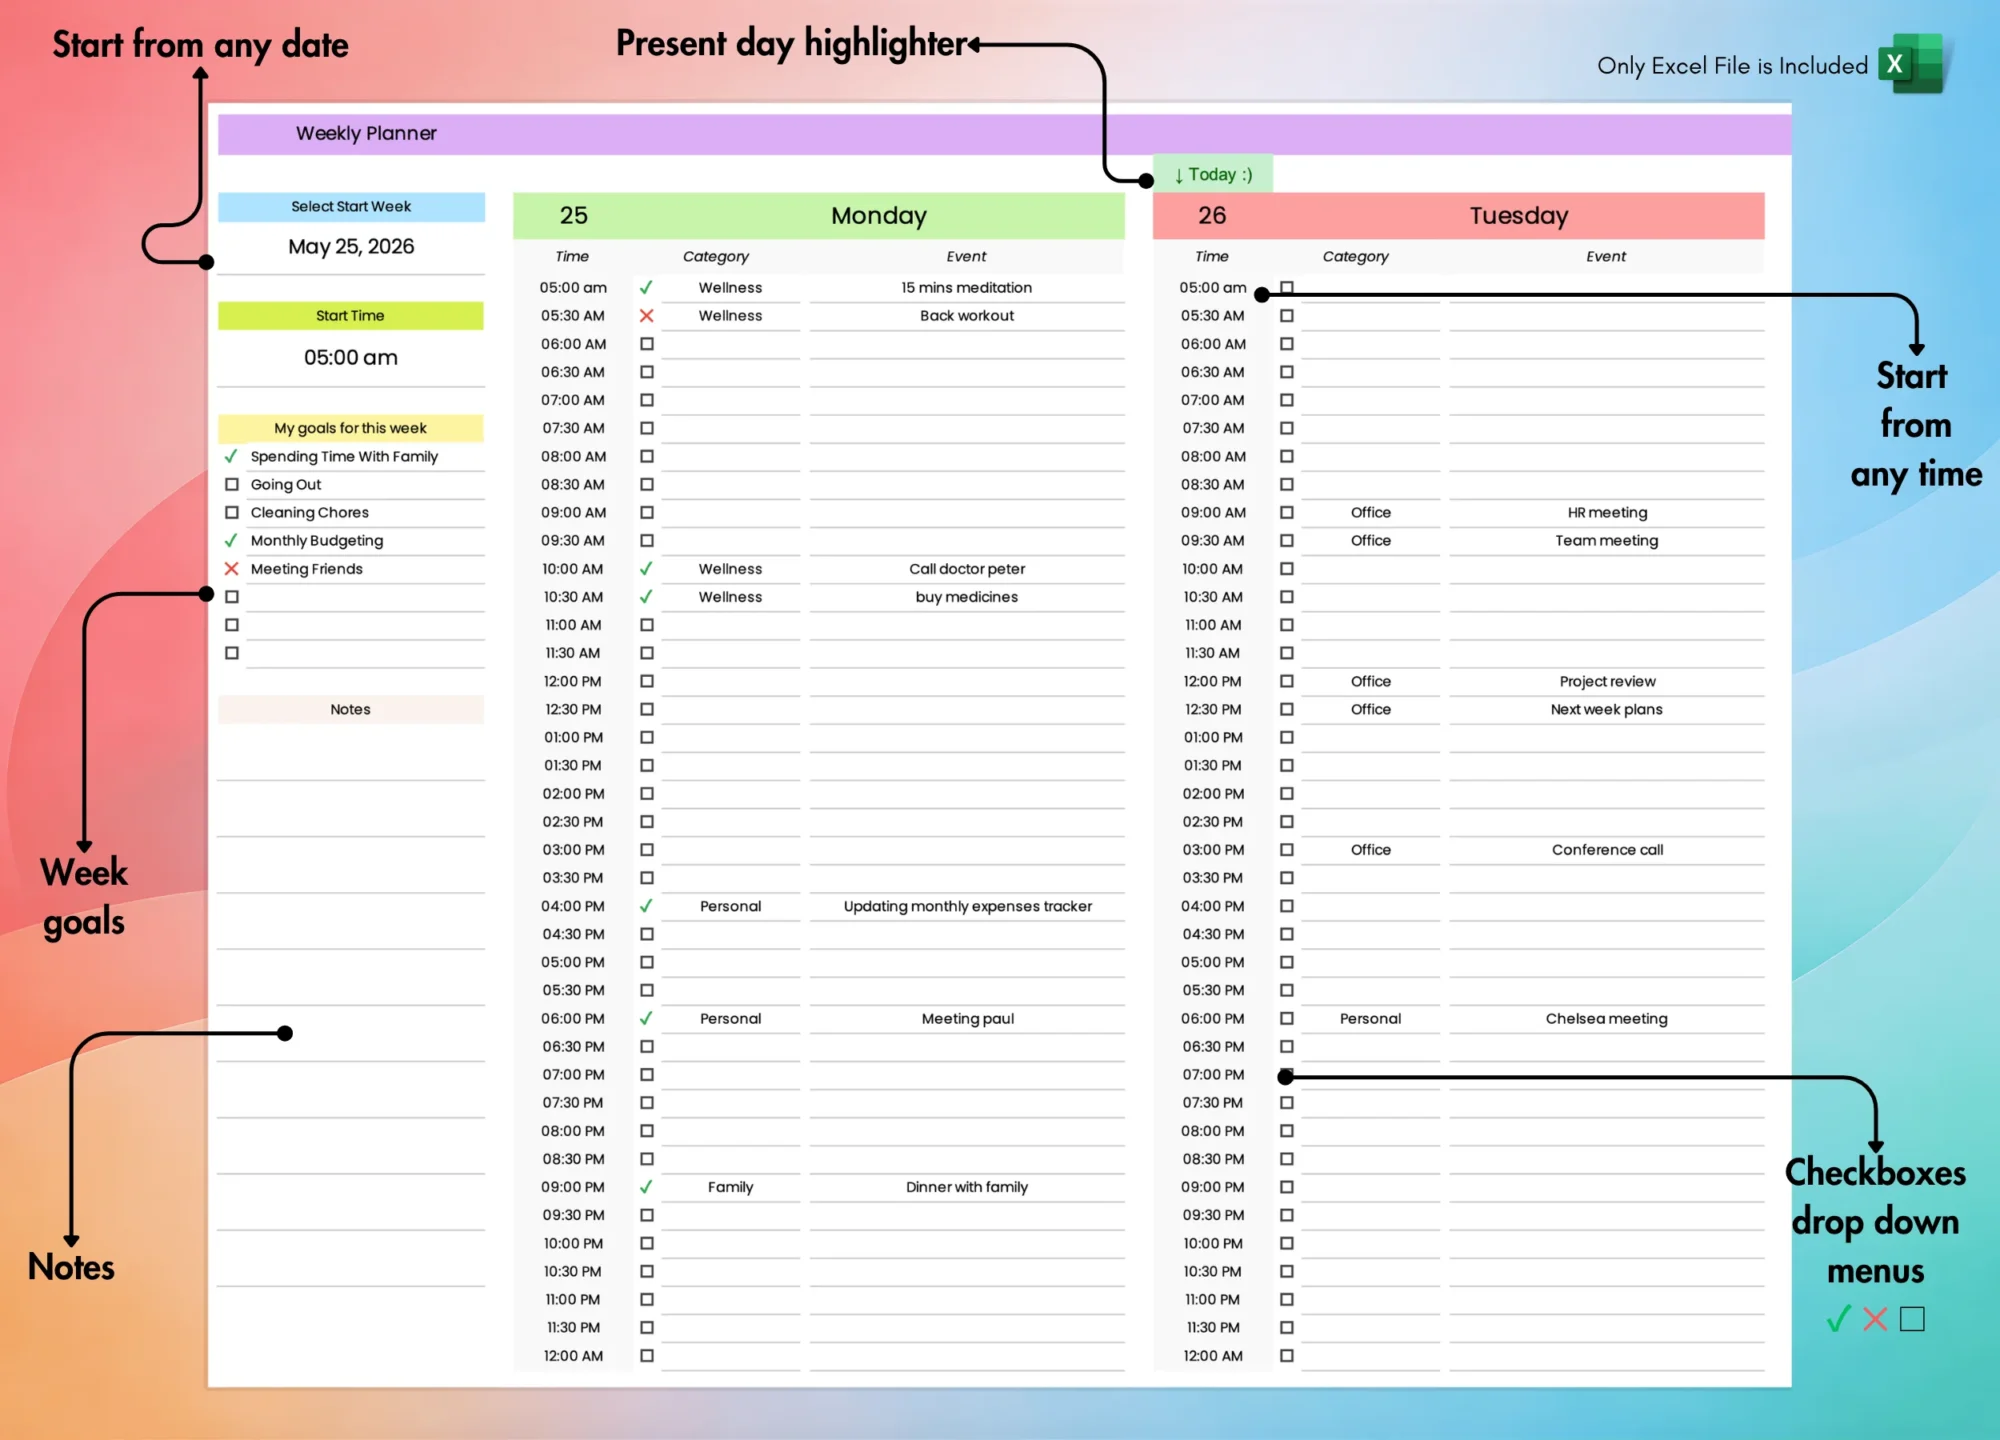Click My goals for this week header
This screenshot has width=2000, height=1440.
(351, 428)
